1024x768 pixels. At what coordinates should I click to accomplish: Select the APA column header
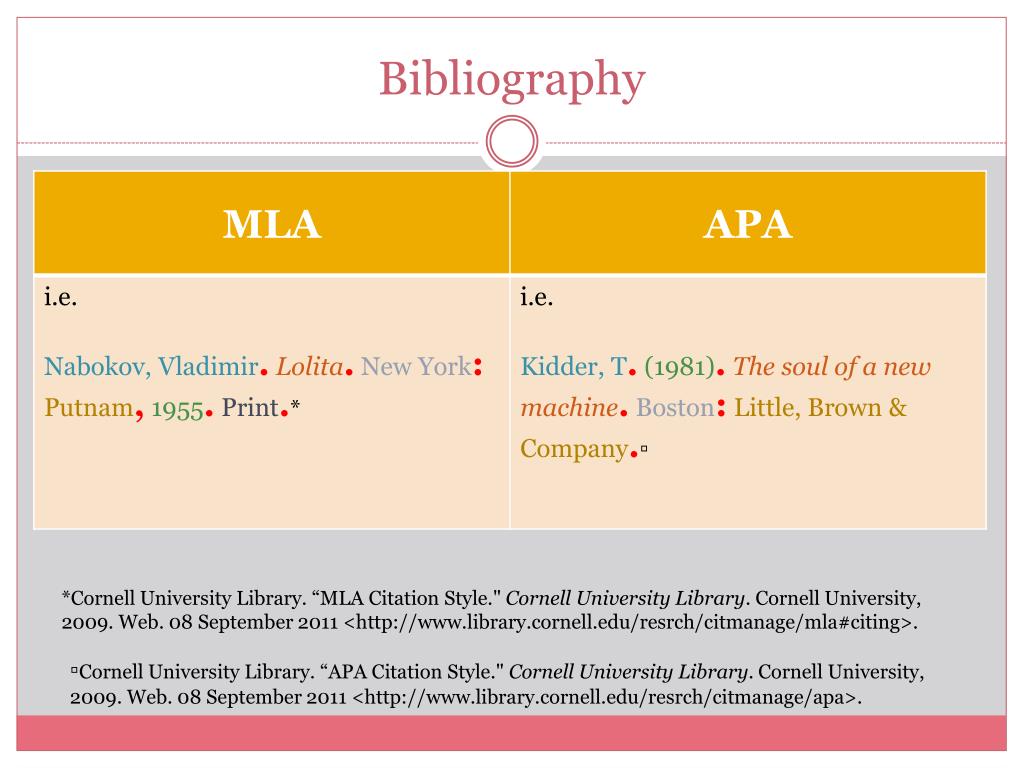[x=748, y=223]
